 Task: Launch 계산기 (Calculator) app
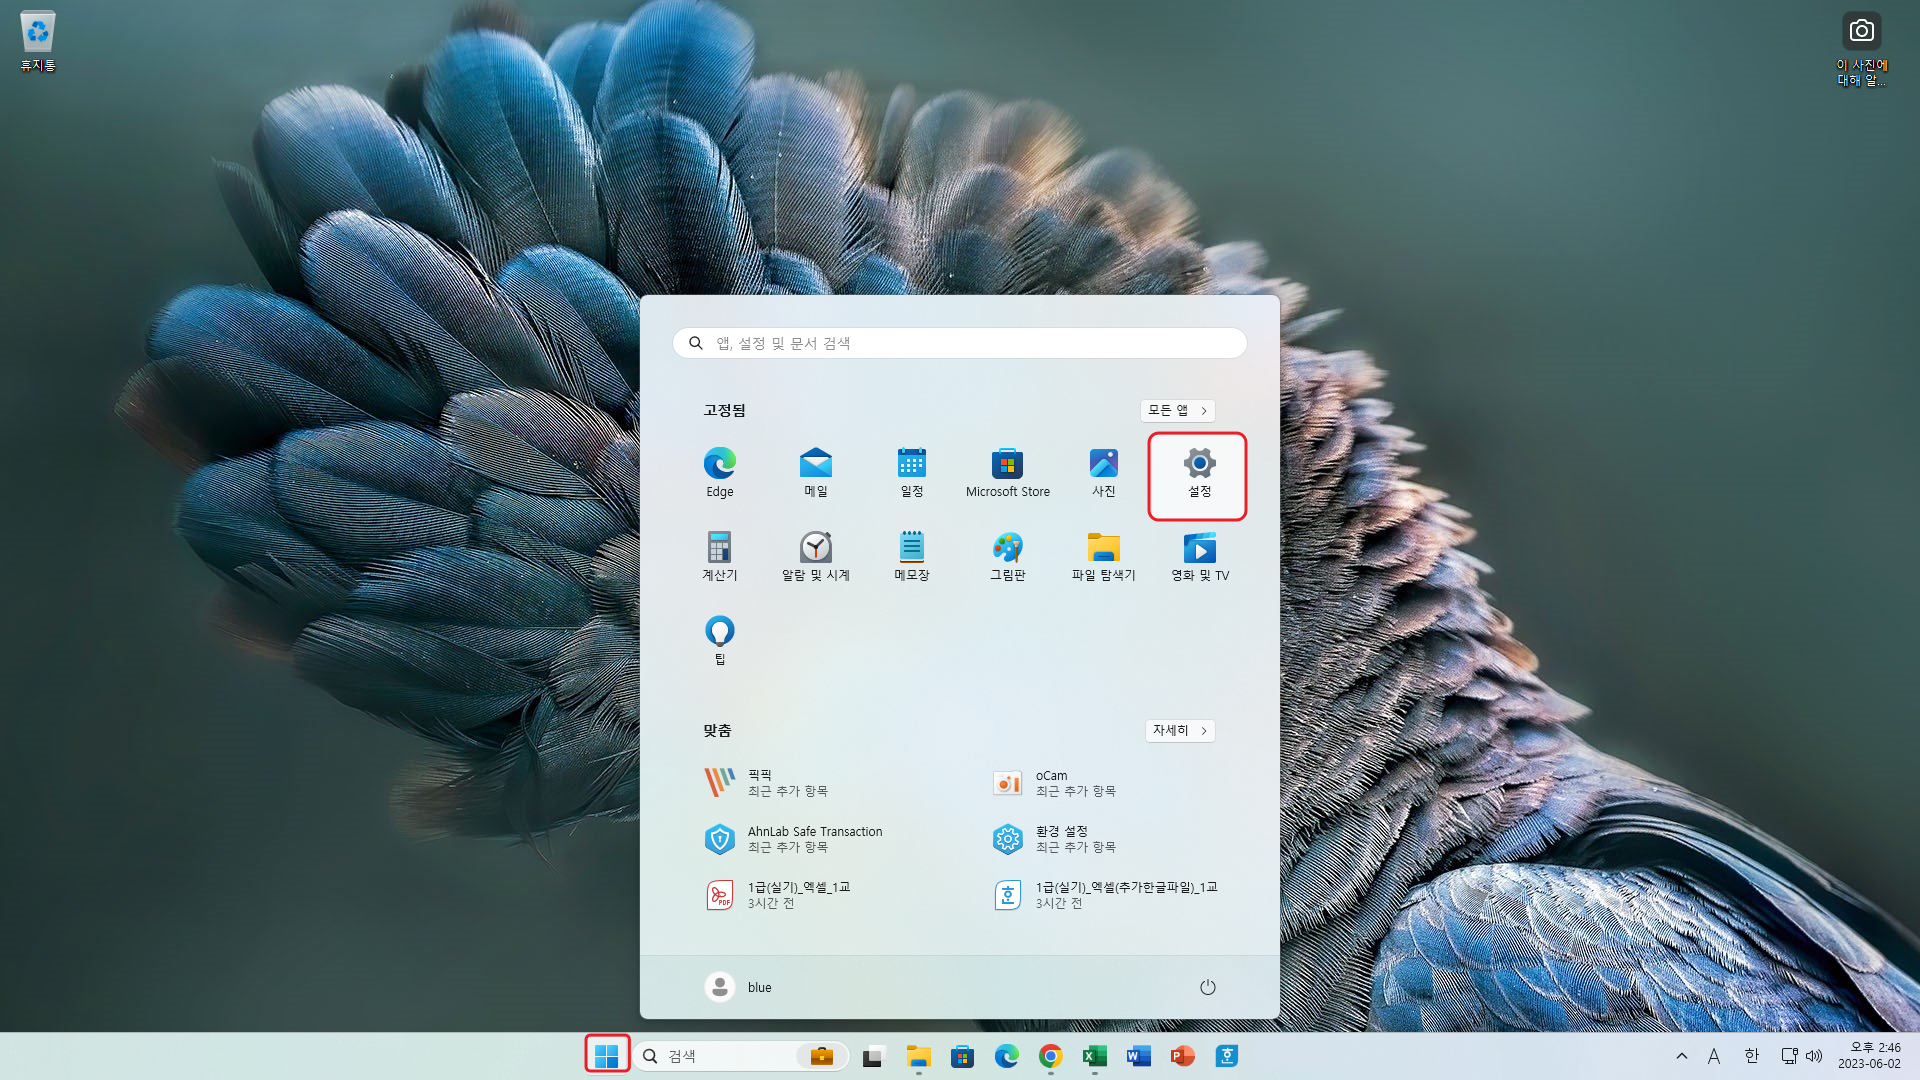(719, 557)
